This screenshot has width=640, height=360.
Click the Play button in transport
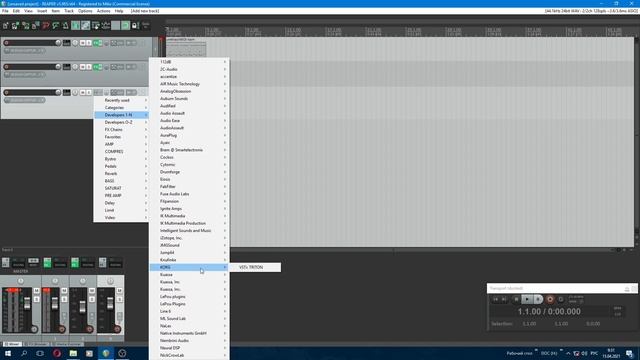(527, 299)
